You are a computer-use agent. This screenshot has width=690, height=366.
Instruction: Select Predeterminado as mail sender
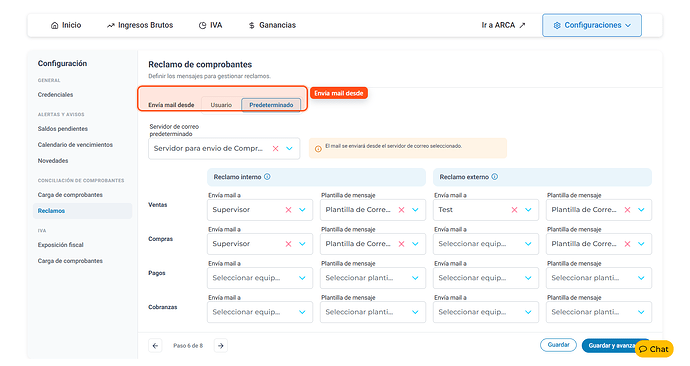271,105
